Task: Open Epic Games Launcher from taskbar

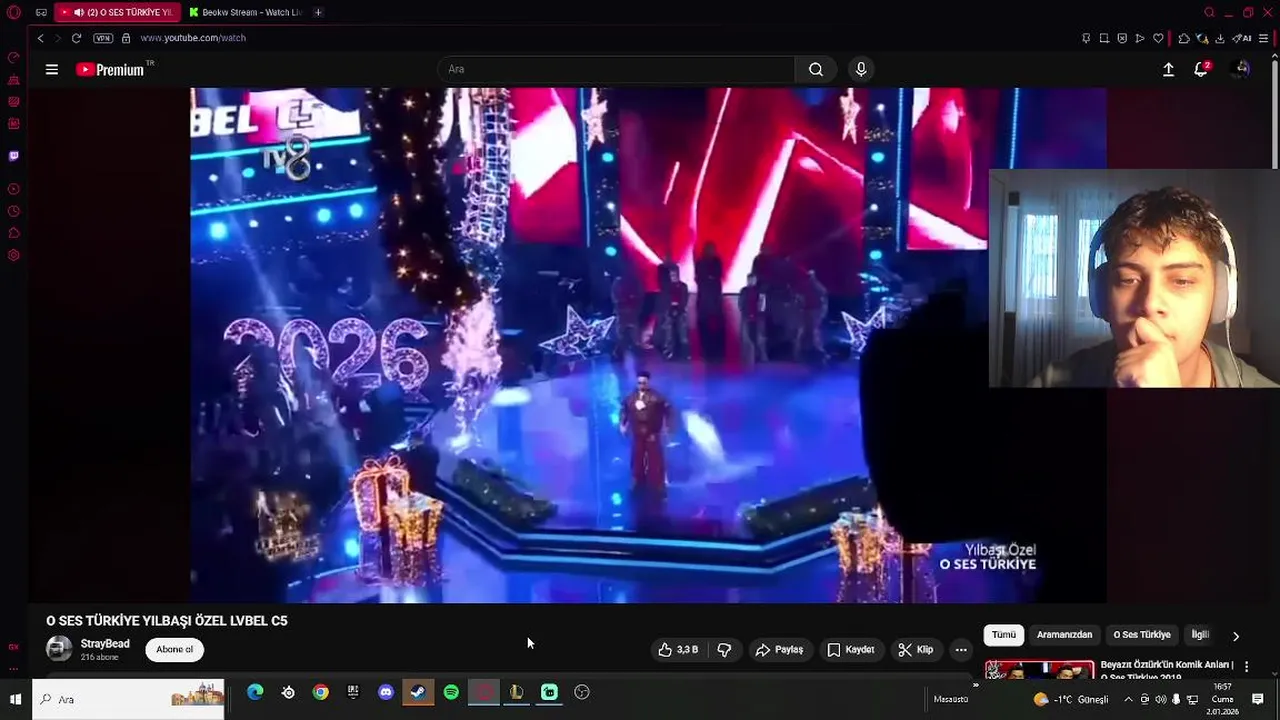Action: click(x=353, y=692)
